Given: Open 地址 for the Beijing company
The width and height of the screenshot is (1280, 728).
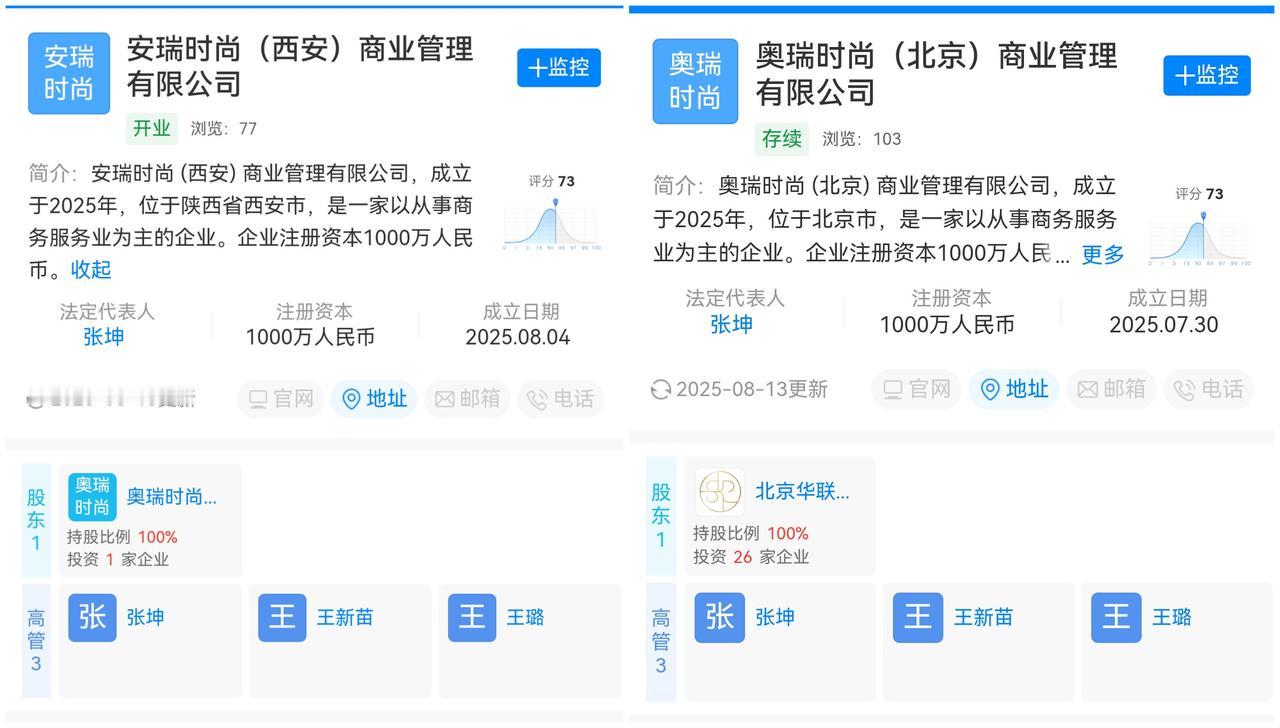Looking at the screenshot, I should click(x=1014, y=389).
